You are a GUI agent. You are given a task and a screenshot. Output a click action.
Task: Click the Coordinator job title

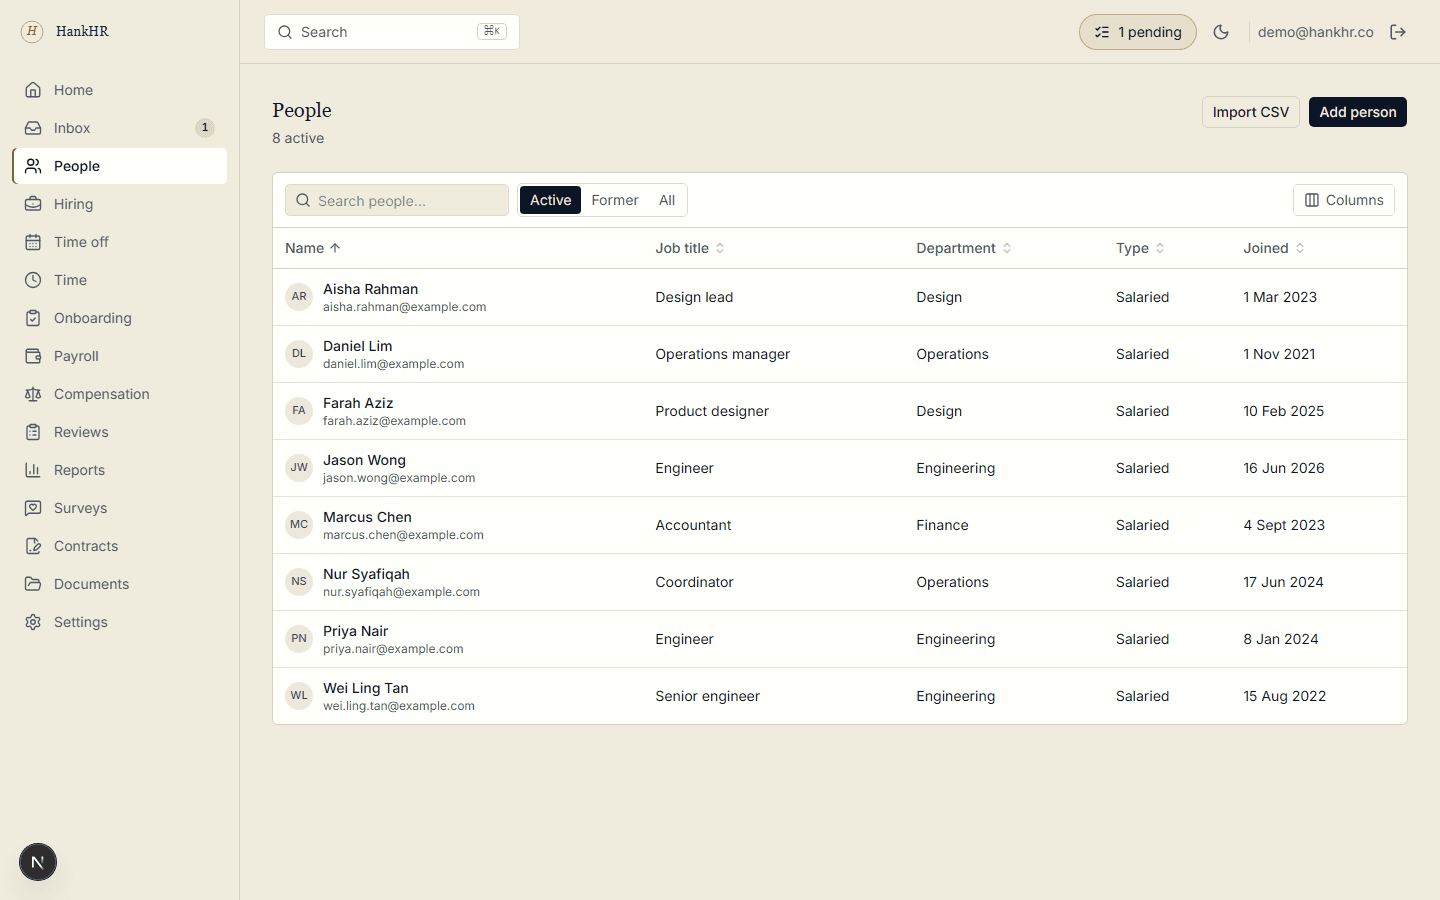[694, 582]
